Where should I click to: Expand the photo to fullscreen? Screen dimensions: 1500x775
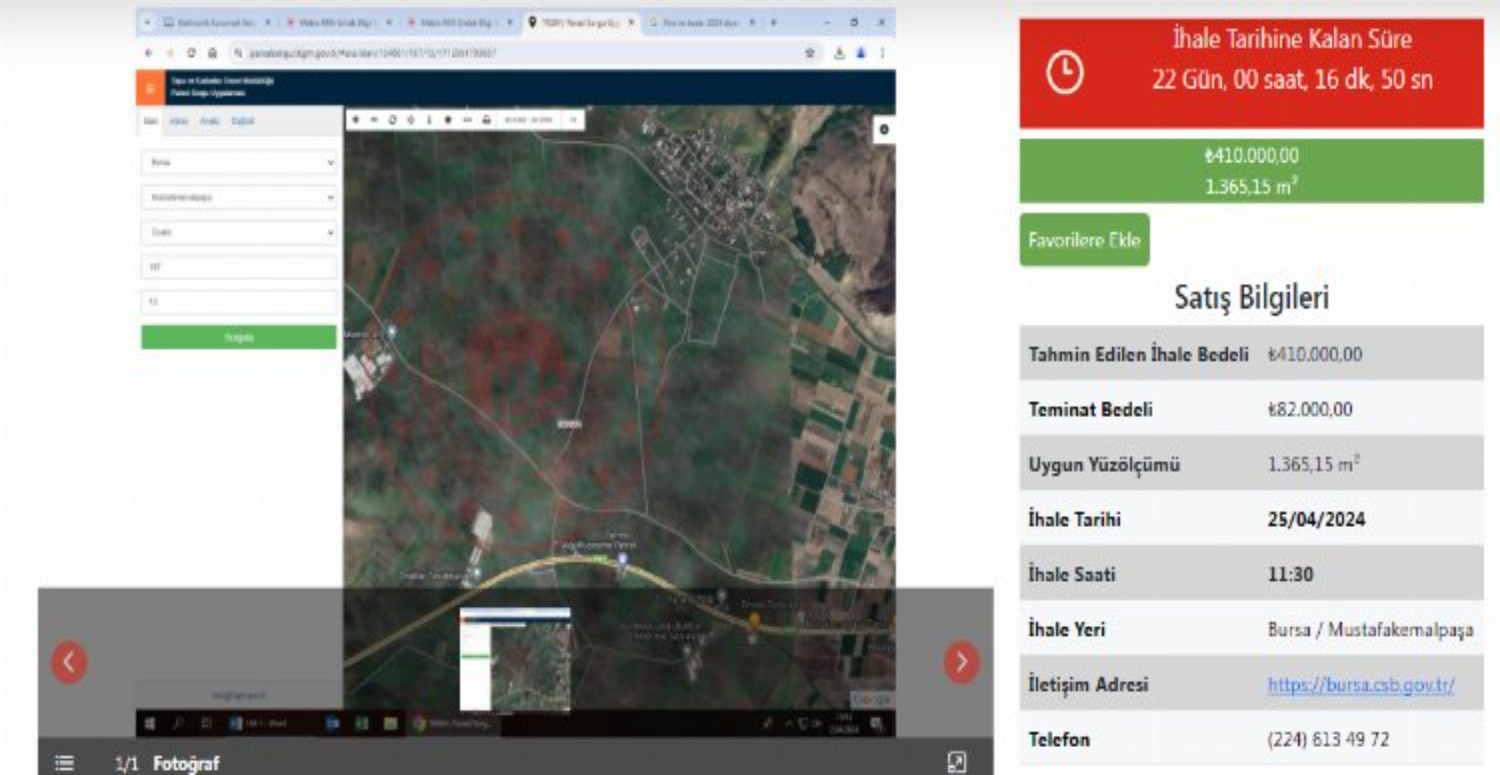[956, 763]
